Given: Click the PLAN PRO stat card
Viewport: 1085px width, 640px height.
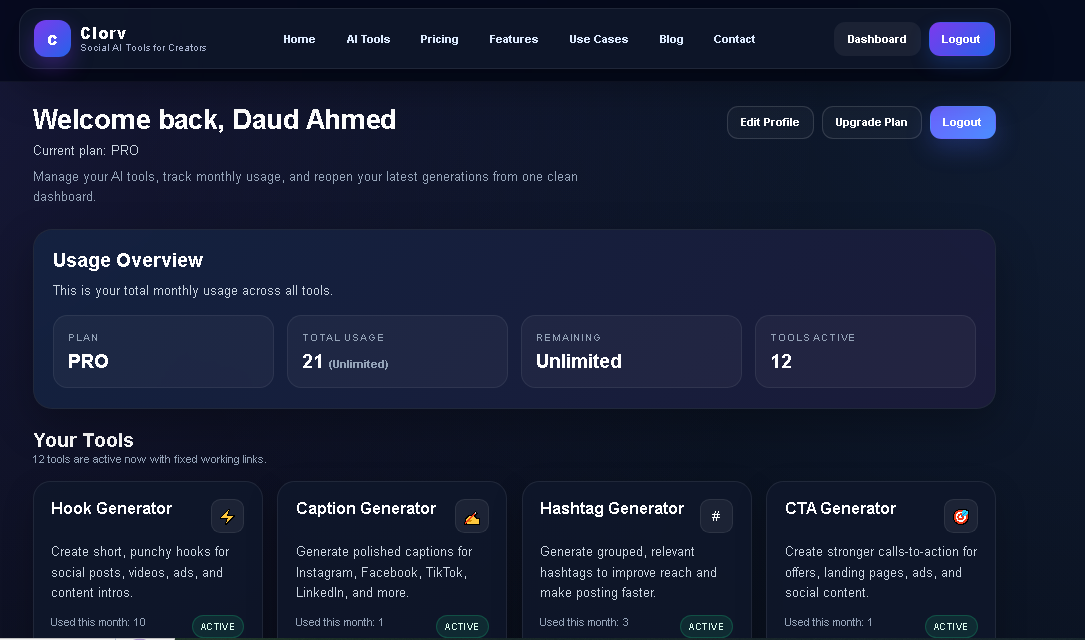Looking at the screenshot, I should [163, 351].
